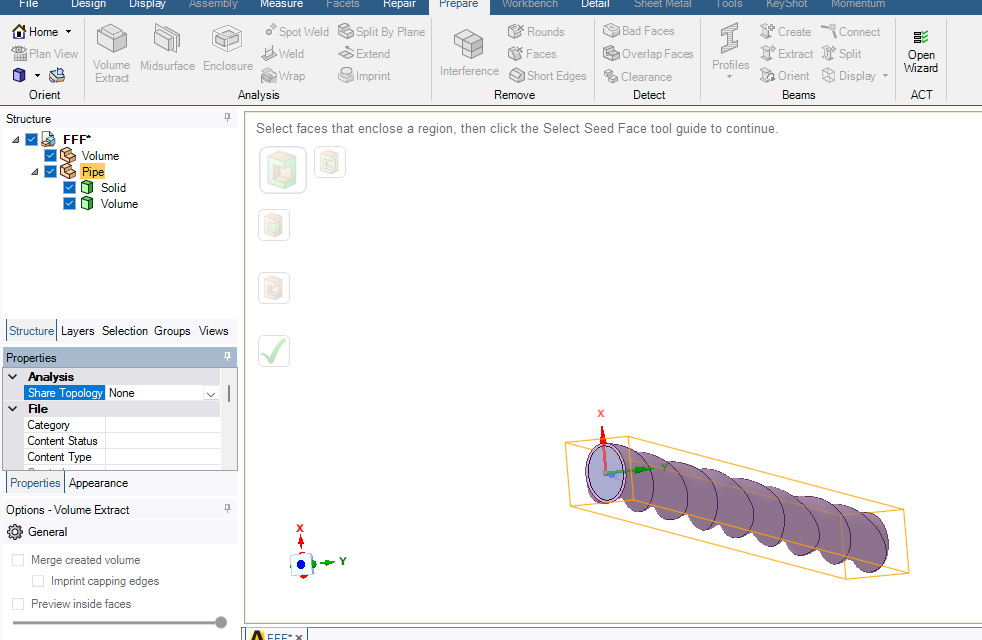Collapse the Pipe tree node
The height and width of the screenshot is (640, 982).
(35, 172)
